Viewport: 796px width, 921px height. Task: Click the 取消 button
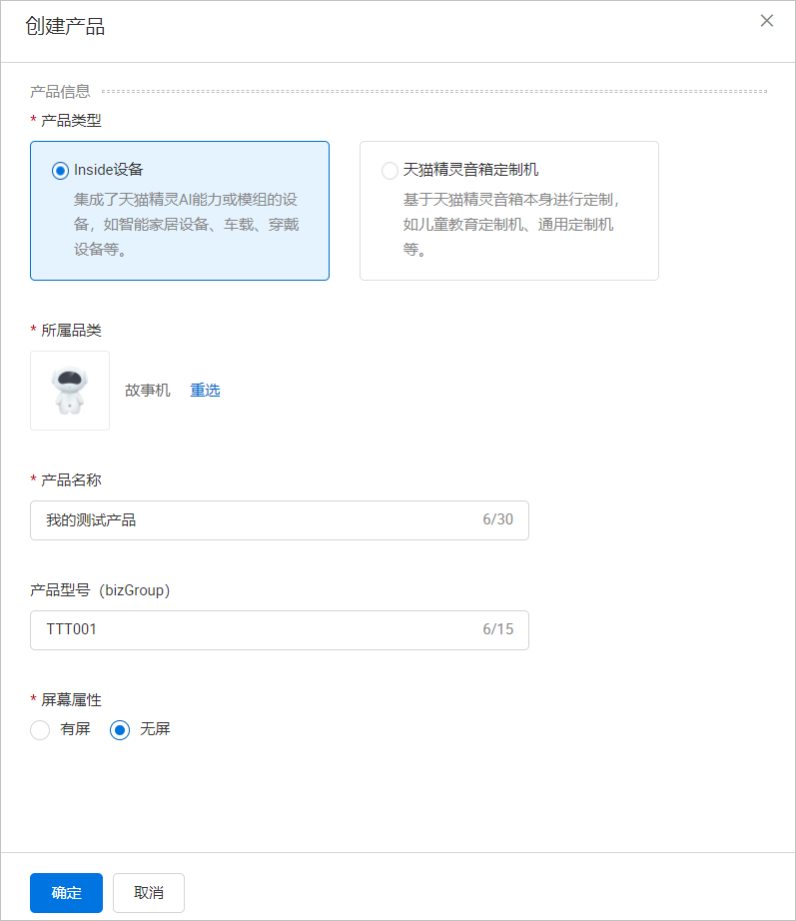[x=149, y=893]
